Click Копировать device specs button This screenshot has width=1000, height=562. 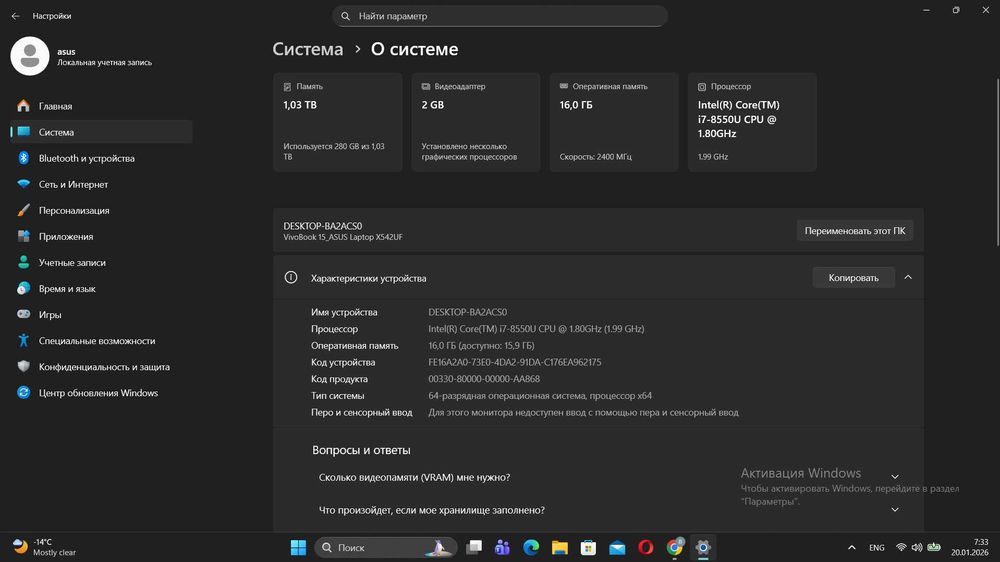(853, 277)
